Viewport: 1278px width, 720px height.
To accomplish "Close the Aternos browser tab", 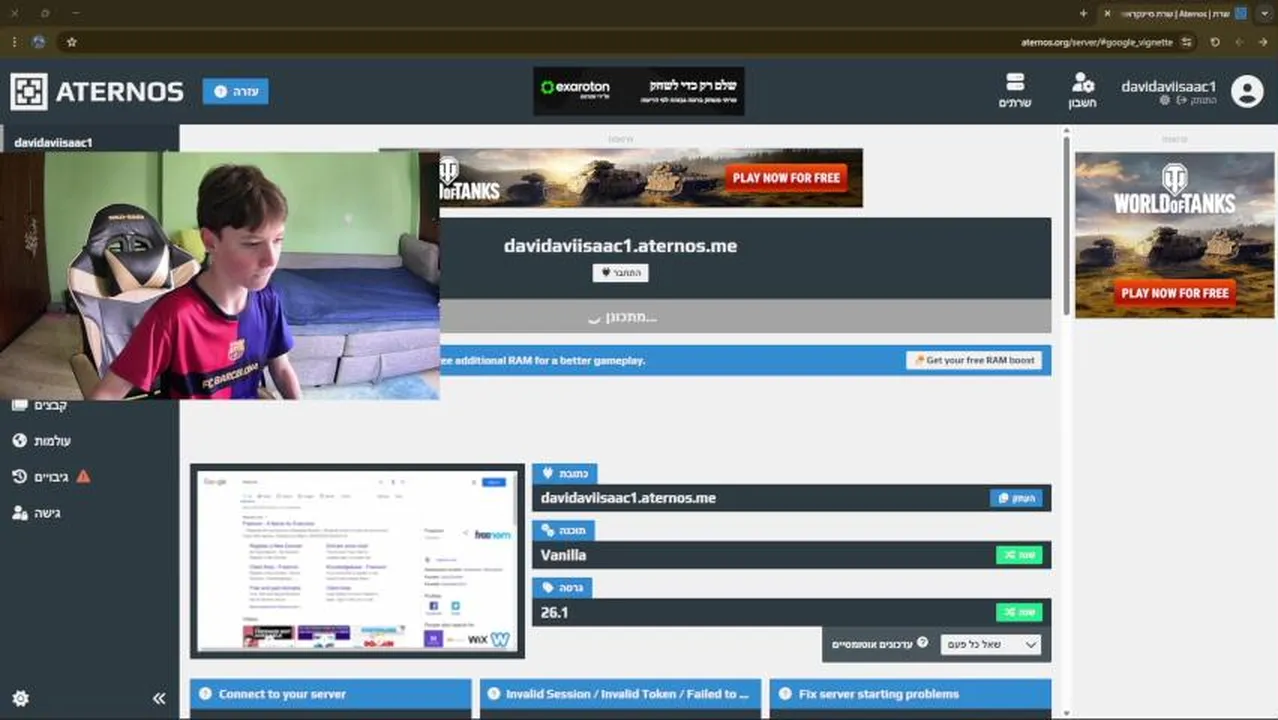I will [1107, 13].
